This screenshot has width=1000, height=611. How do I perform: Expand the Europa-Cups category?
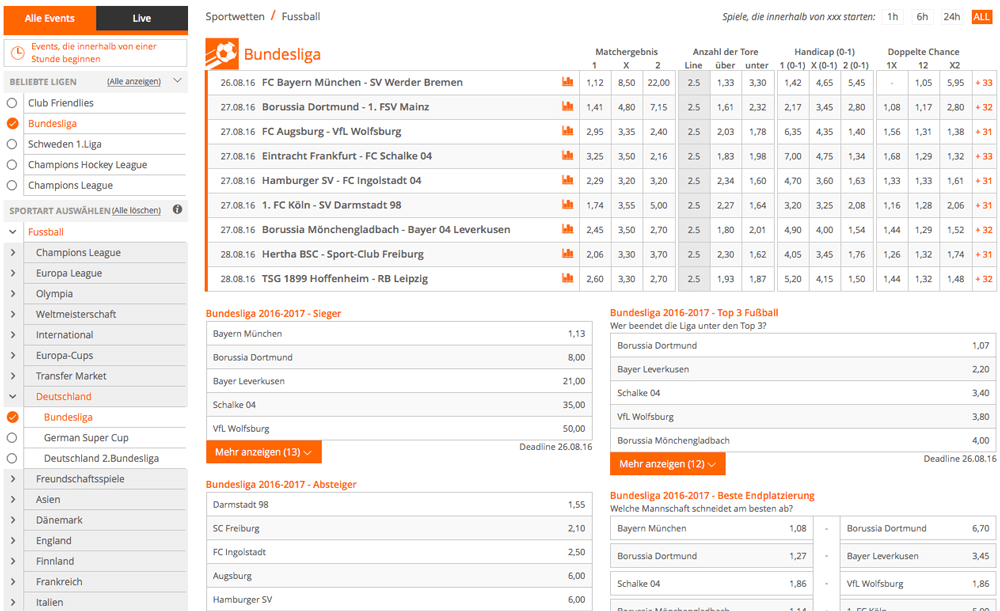coord(13,355)
